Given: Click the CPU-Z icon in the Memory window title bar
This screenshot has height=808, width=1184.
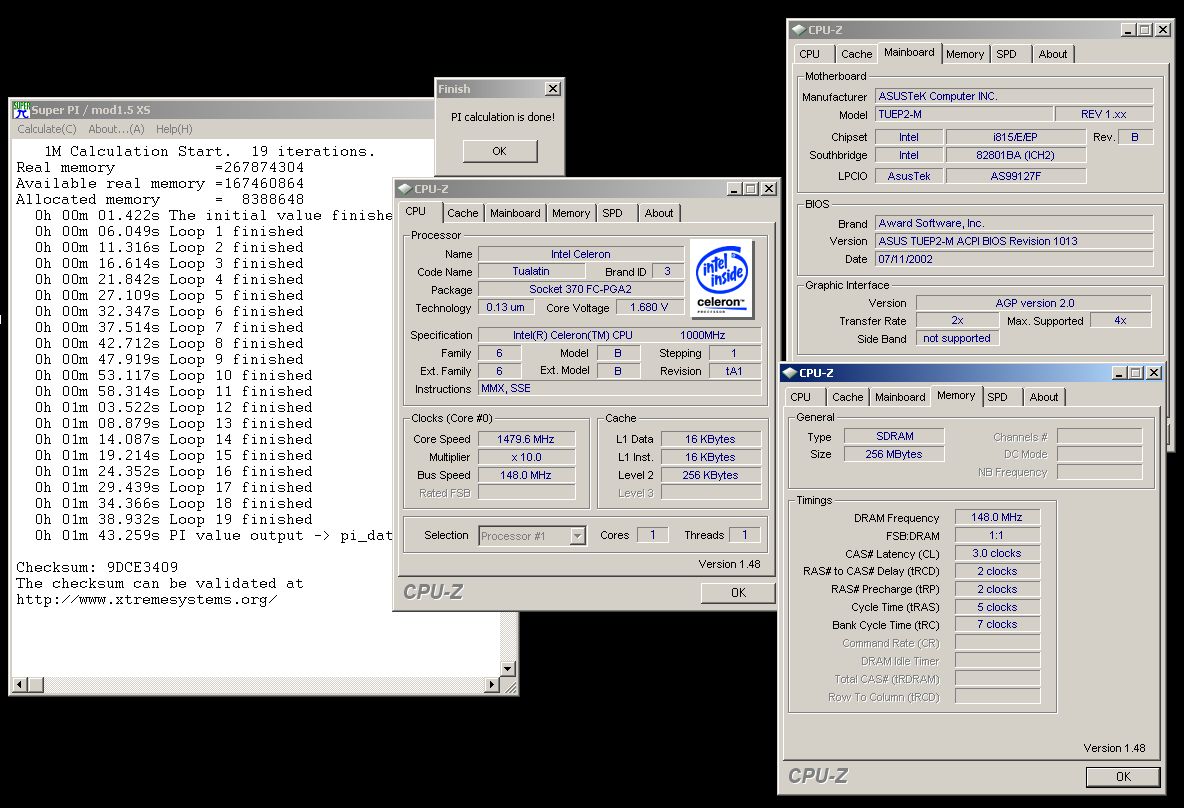Looking at the screenshot, I should tap(790, 373).
